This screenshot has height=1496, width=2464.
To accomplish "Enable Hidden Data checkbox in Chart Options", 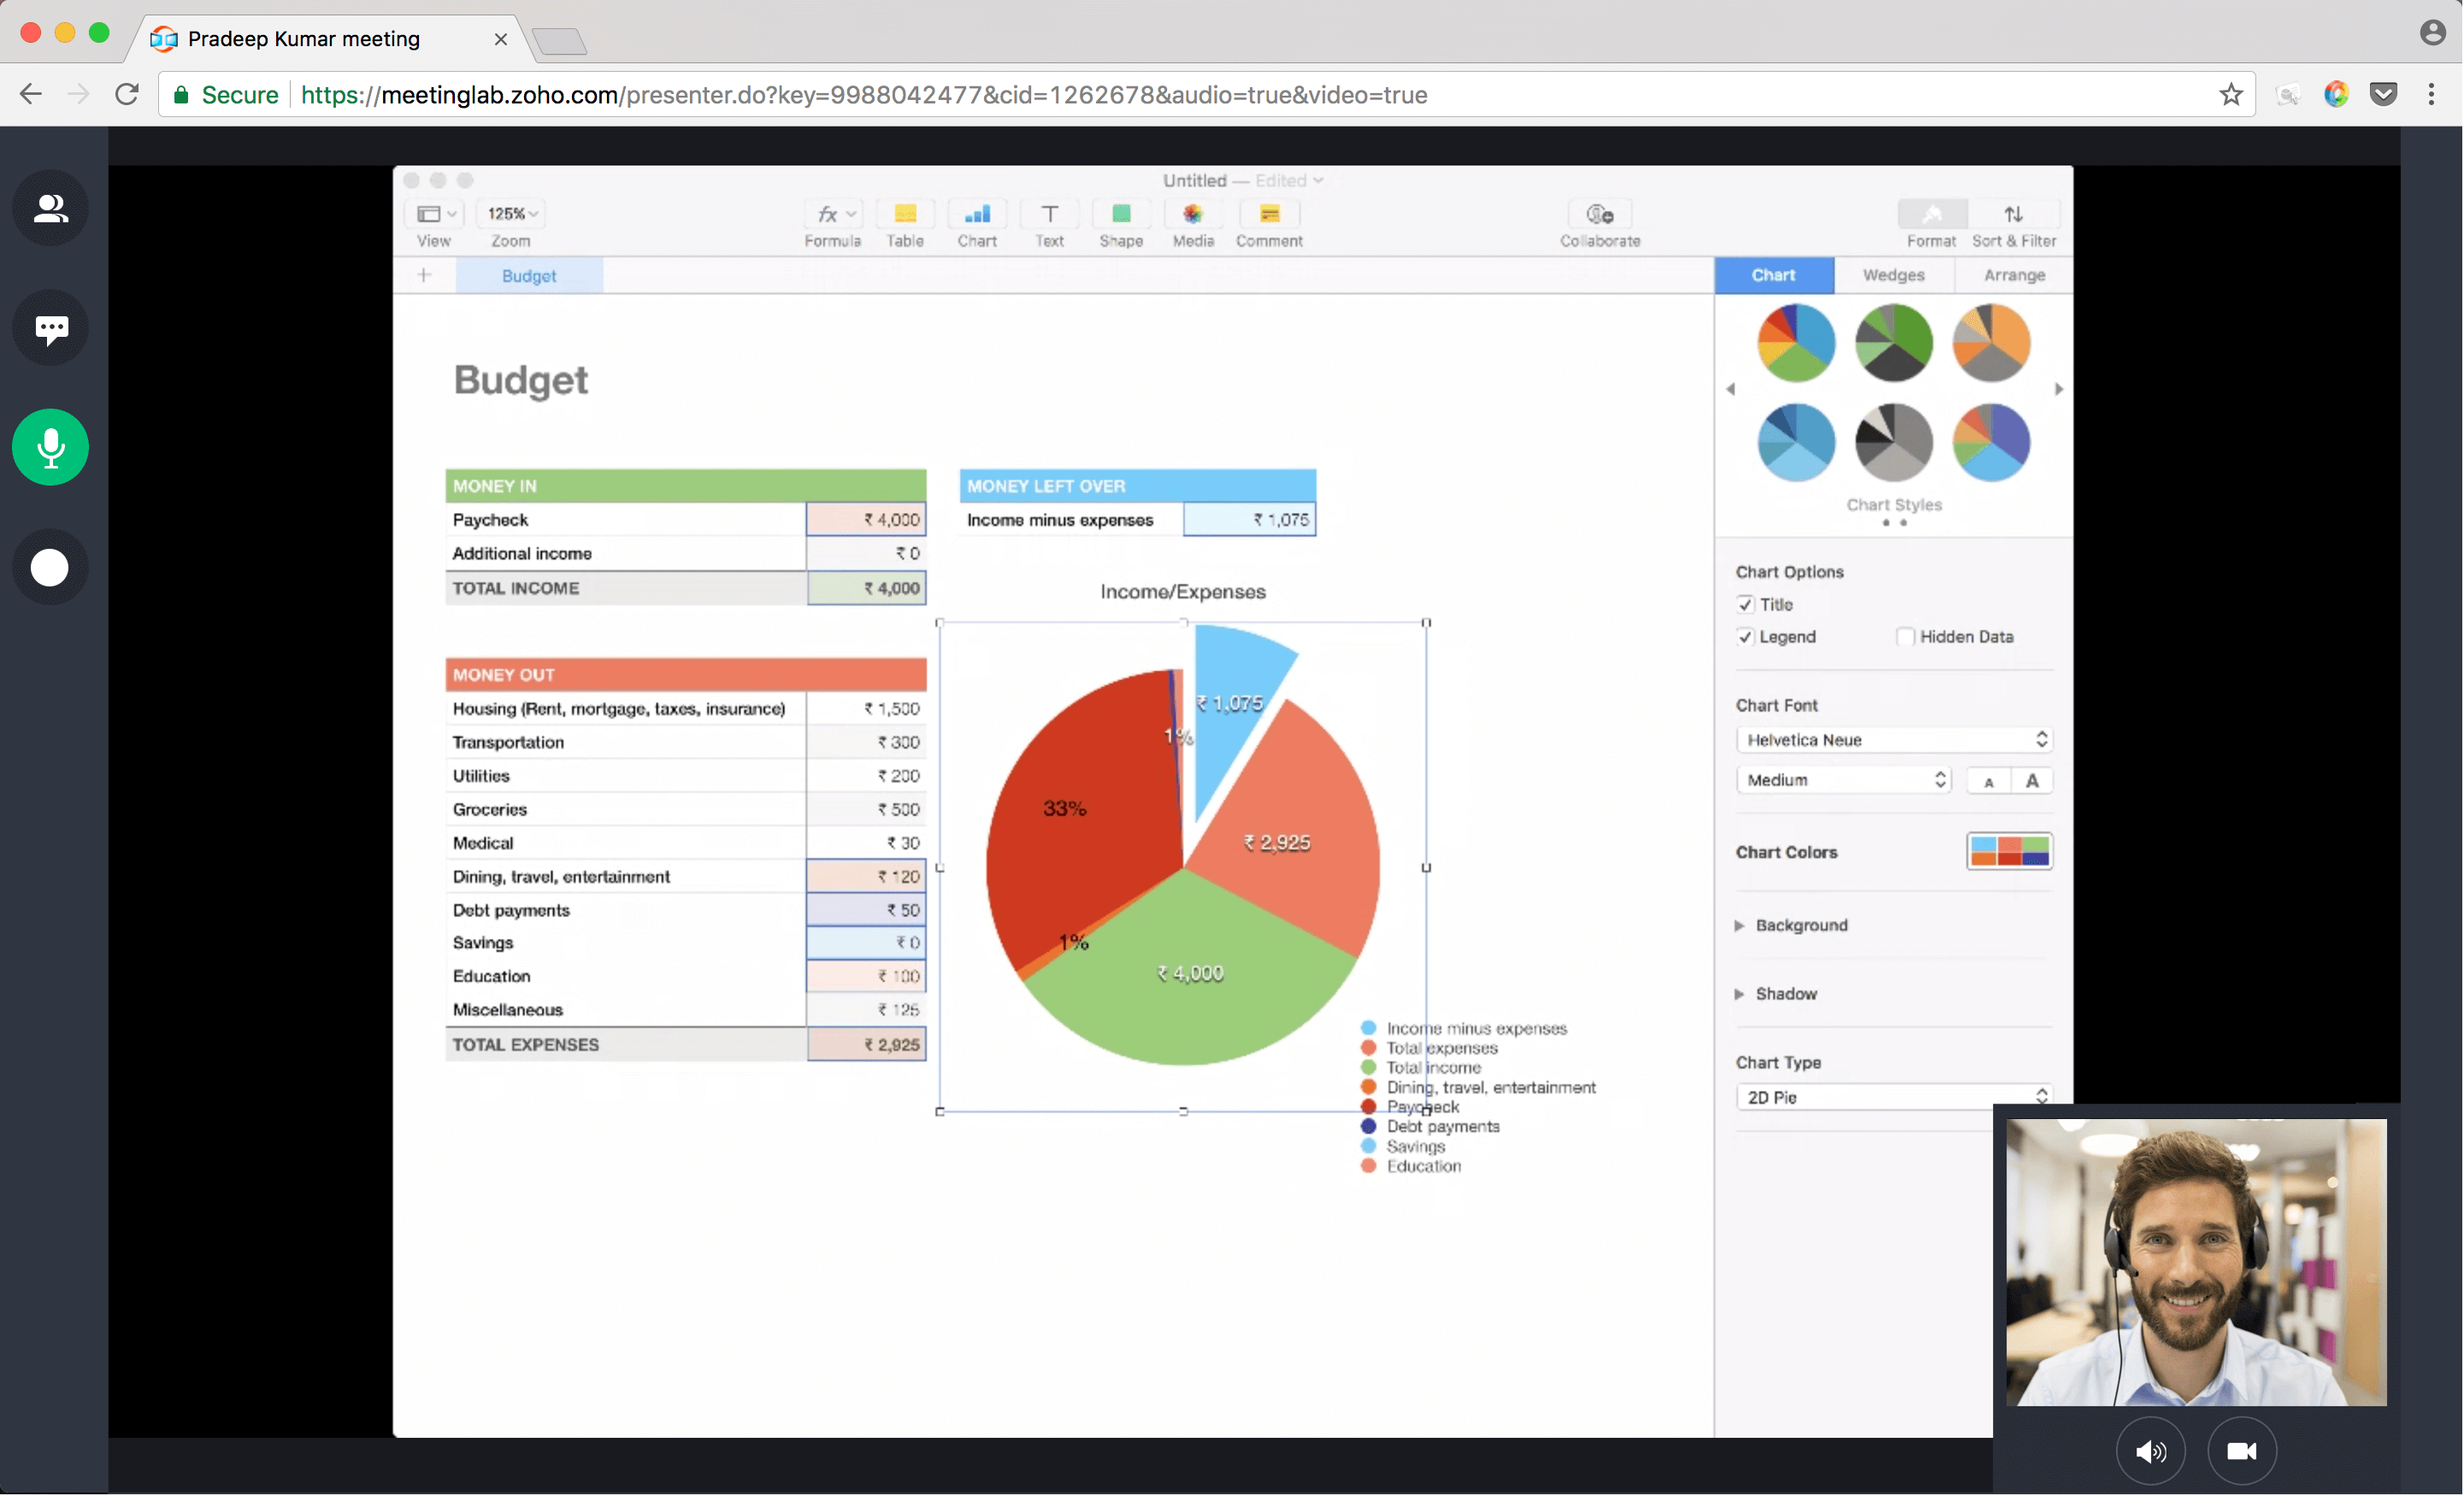I will (1904, 635).
